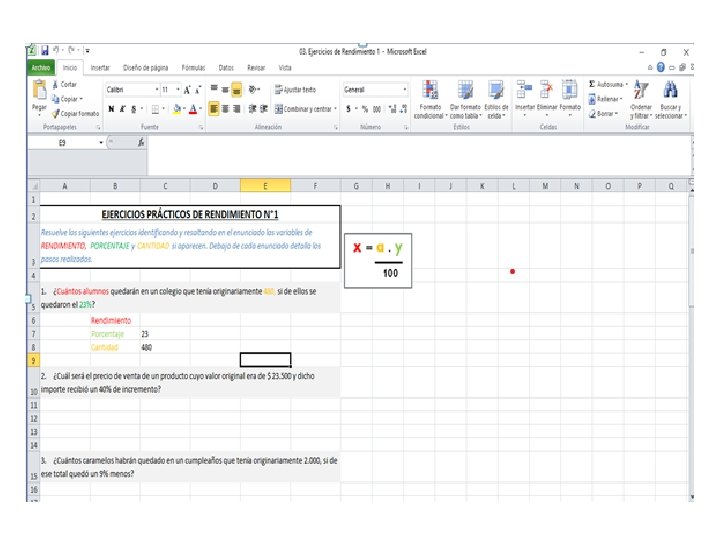Switch to the Revisar tab

tap(256, 68)
